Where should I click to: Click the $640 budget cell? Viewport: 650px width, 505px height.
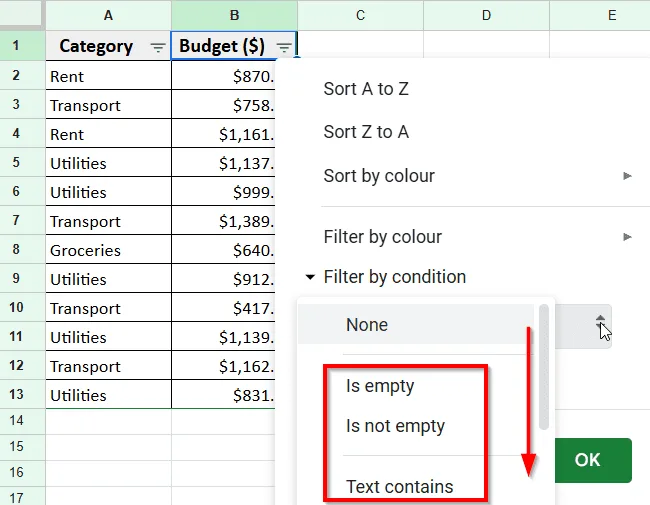223,250
